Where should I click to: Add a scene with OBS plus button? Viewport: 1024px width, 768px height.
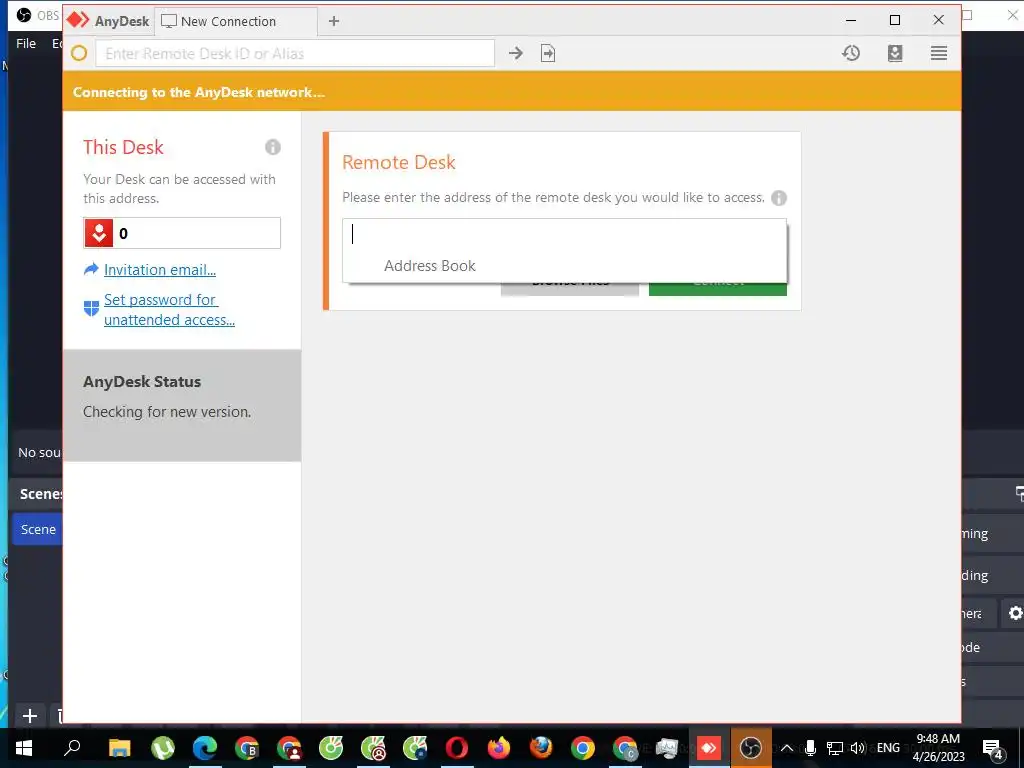(29, 716)
